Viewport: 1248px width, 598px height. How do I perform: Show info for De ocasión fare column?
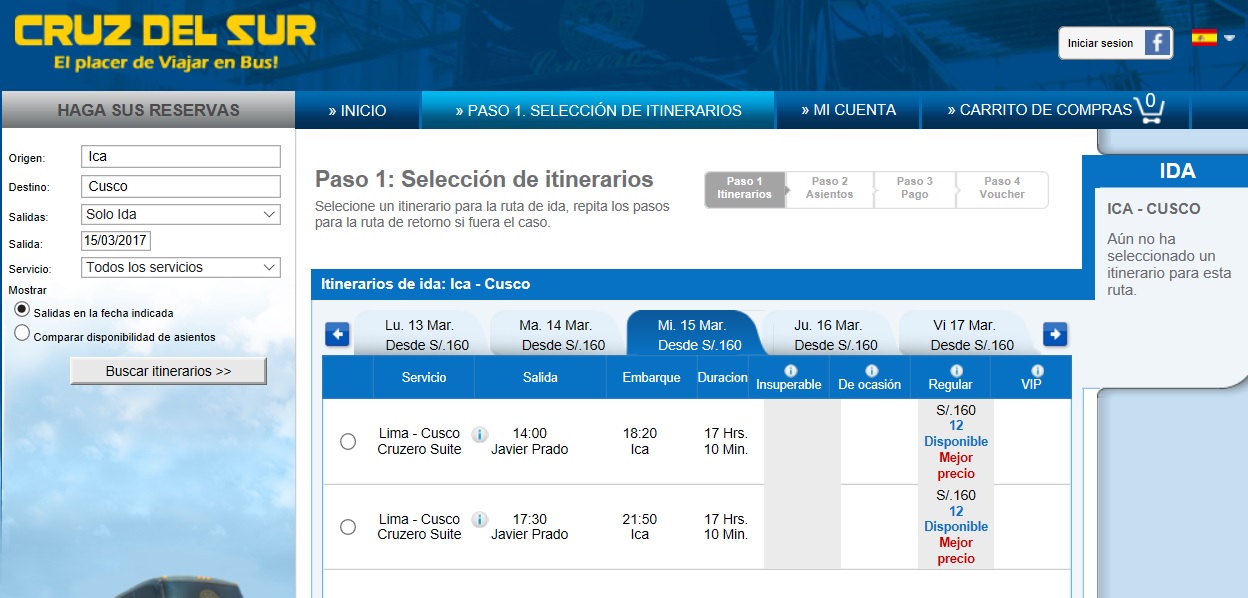(870, 371)
